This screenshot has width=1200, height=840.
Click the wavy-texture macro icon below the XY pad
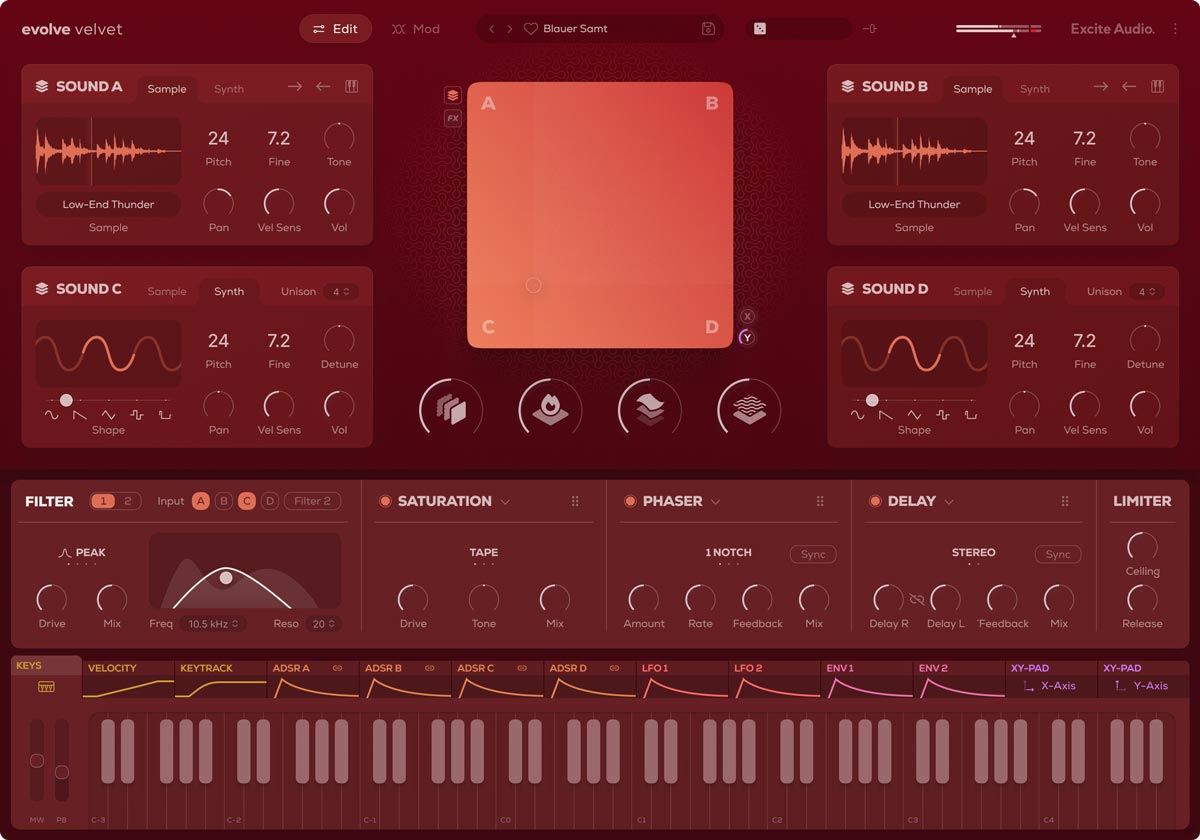pos(748,408)
